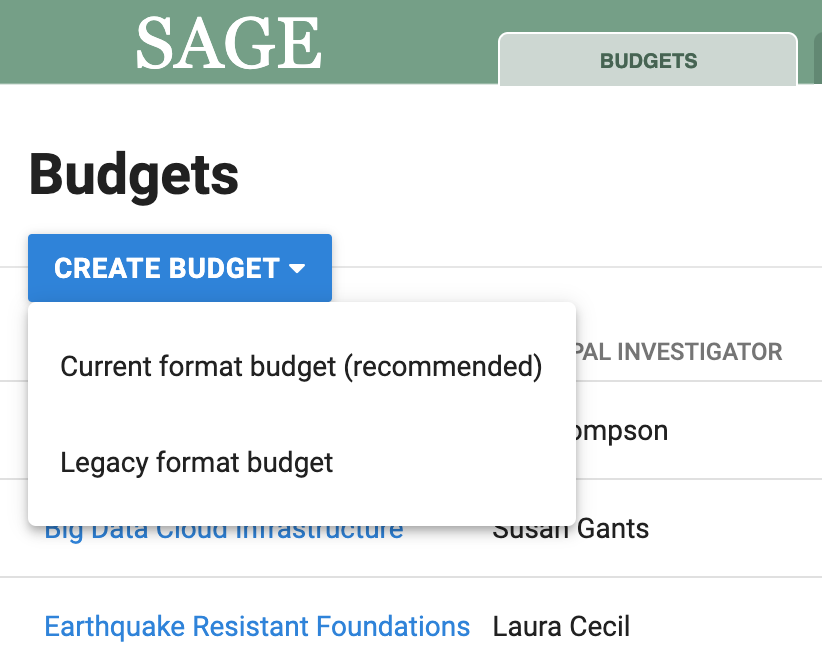The width and height of the screenshot is (822, 670).
Task: Click the dropdown chevron on CREATE BUDGET
Action: [297, 268]
